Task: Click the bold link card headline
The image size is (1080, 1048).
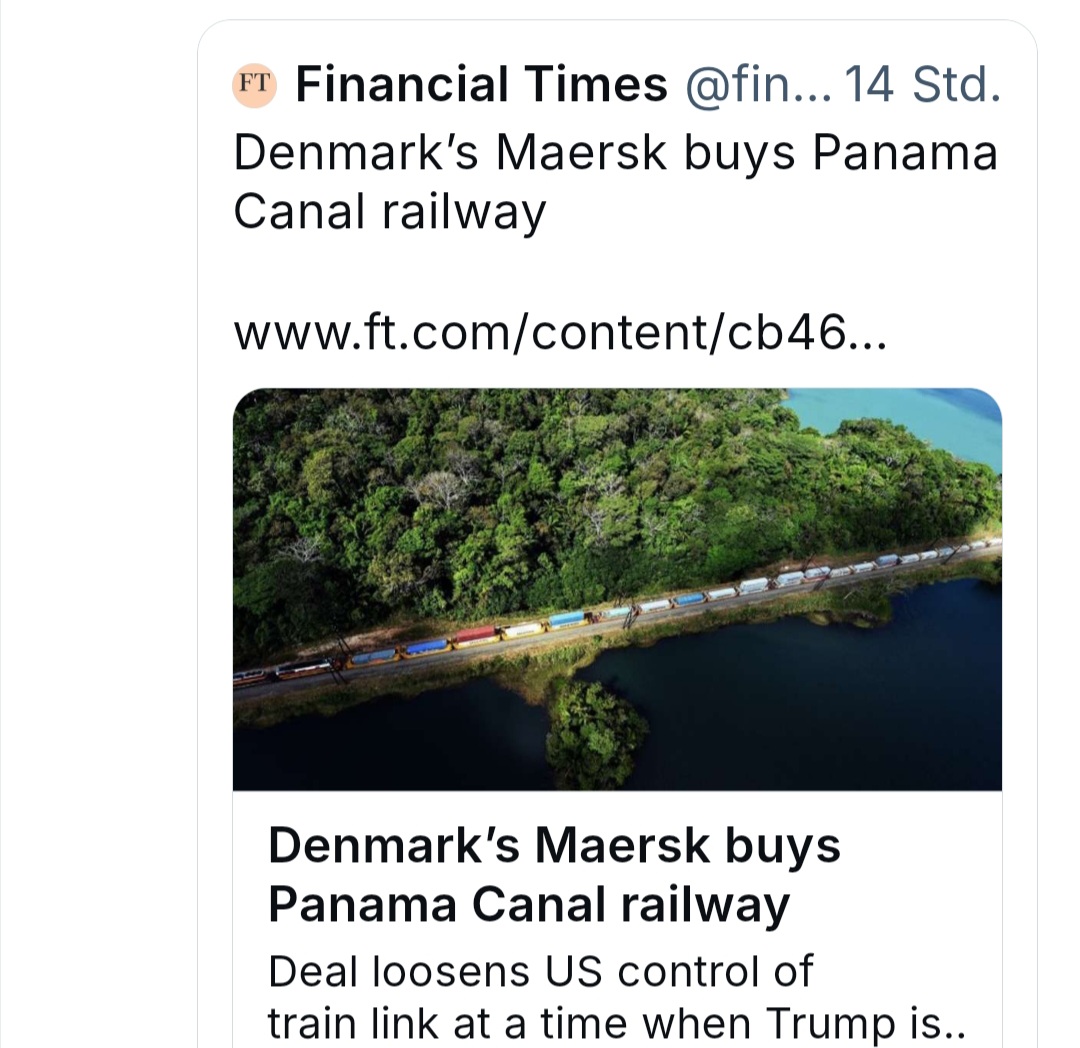Action: point(554,874)
